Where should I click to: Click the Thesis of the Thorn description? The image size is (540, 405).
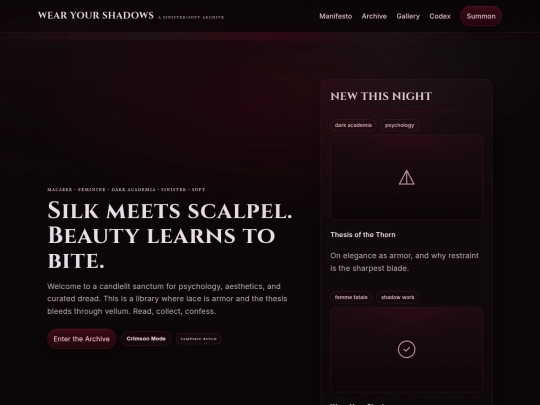[x=404, y=262]
